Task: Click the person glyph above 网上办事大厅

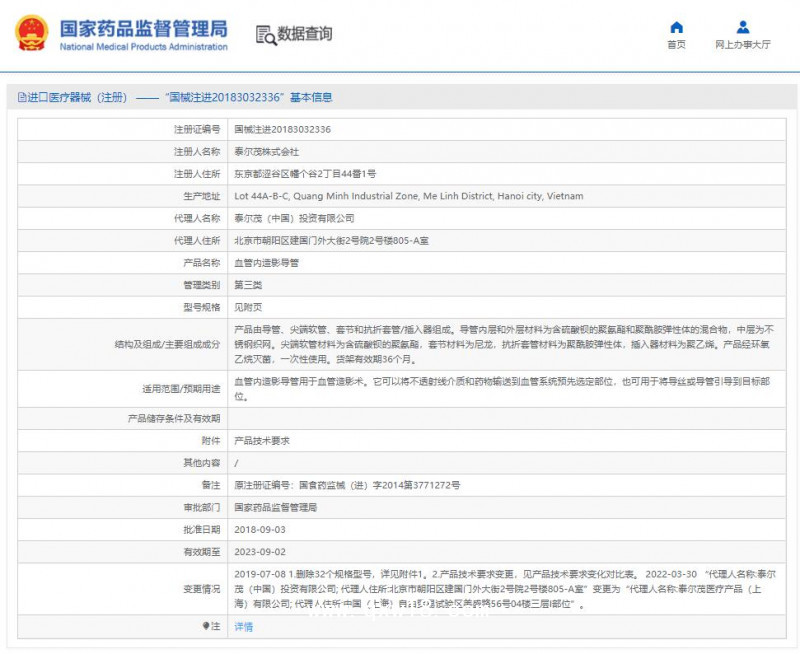Action: point(741,27)
